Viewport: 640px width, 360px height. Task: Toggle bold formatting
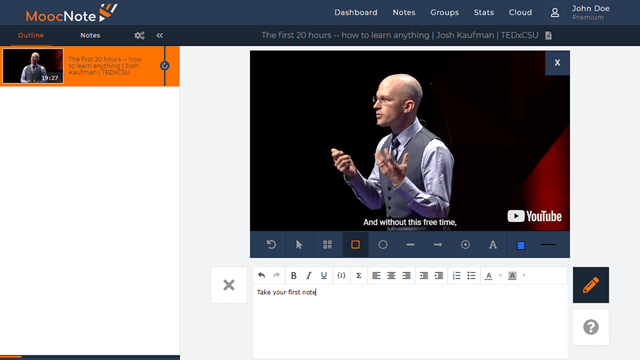(x=293, y=276)
